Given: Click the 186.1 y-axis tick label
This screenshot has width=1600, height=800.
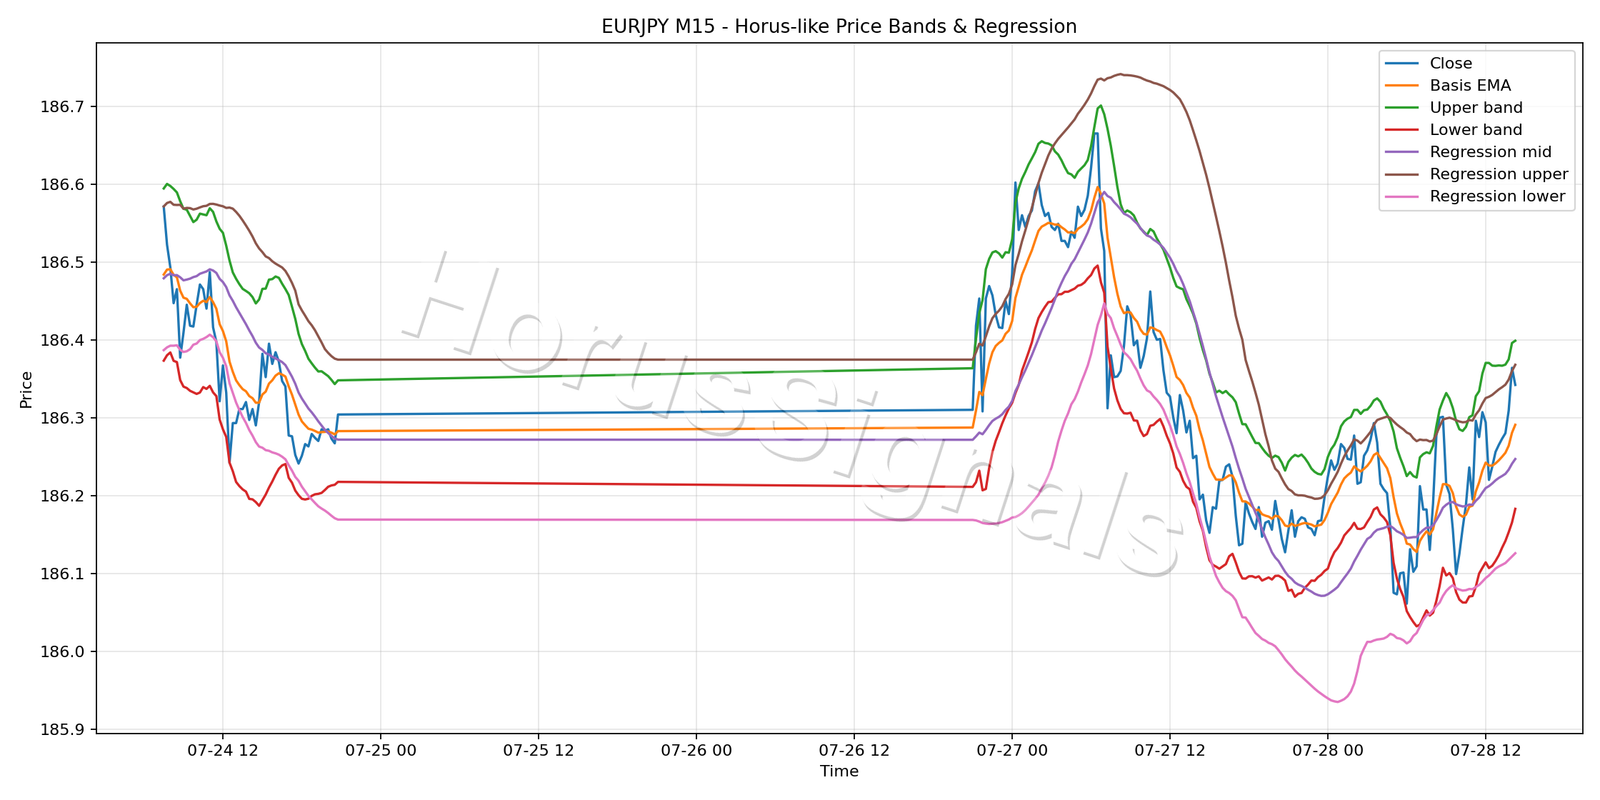Looking at the screenshot, I should pyautogui.click(x=62, y=574).
